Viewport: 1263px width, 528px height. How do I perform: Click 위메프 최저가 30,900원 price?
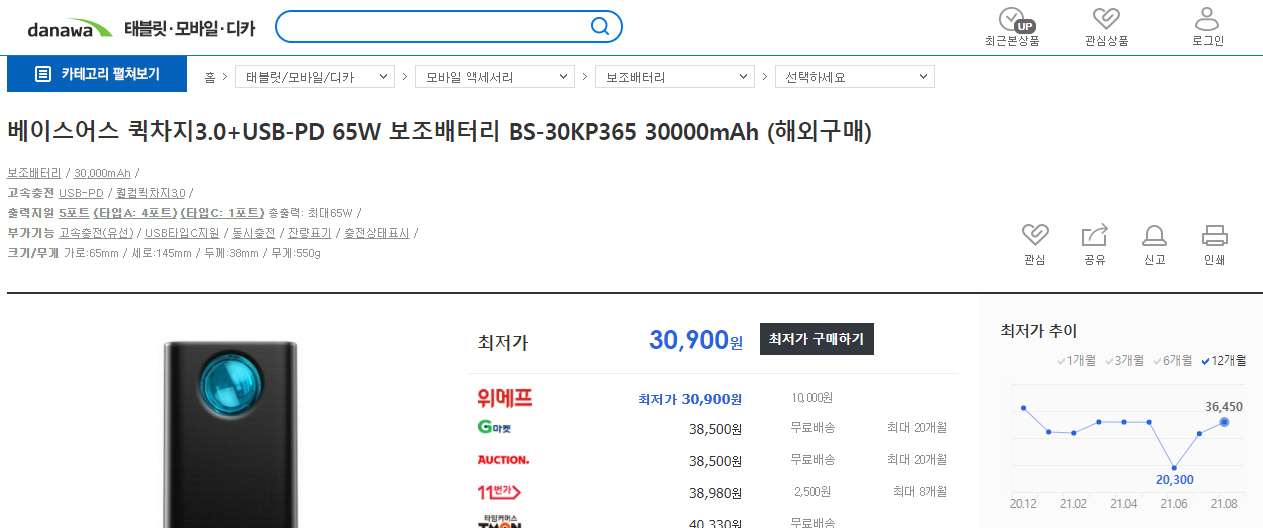tap(690, 399)
